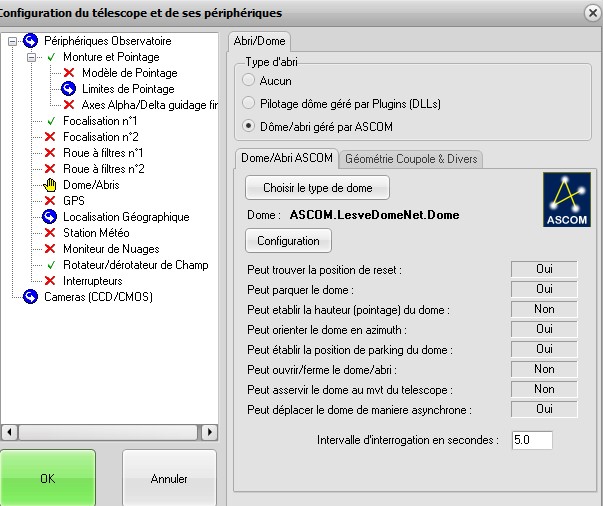603x506 pixels.
Task: Click the red X beside Station Météo
Action: (x=50, y=233)
